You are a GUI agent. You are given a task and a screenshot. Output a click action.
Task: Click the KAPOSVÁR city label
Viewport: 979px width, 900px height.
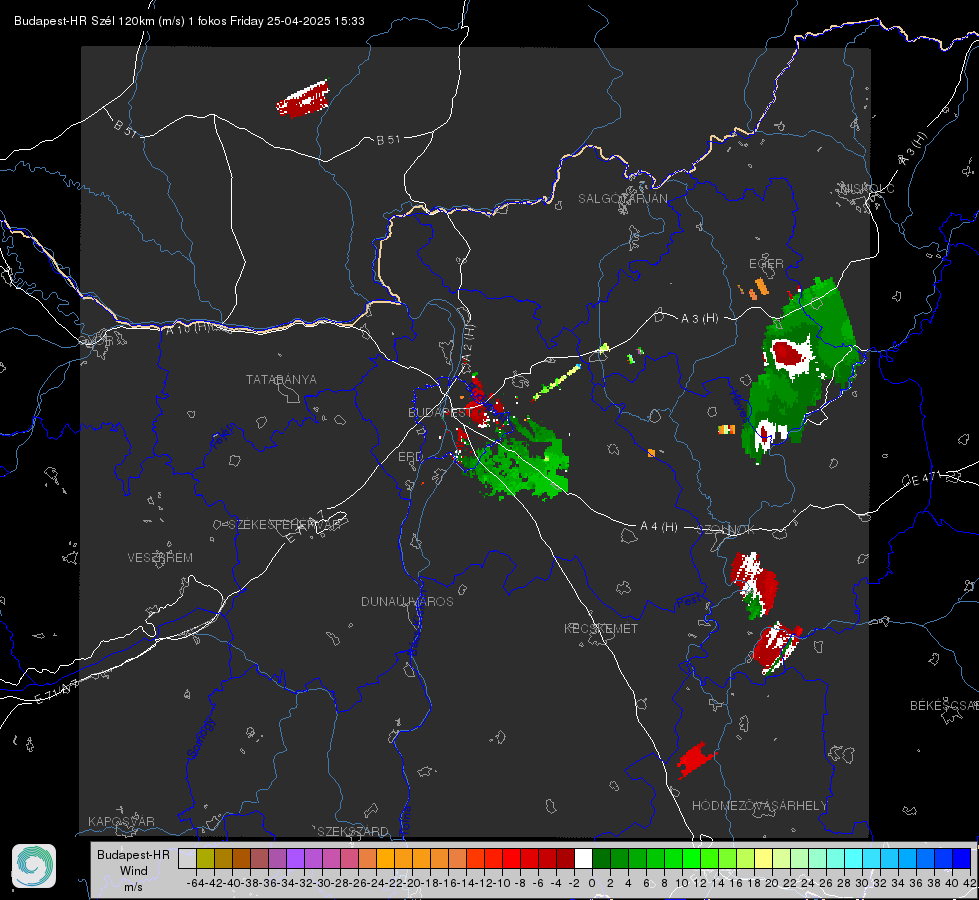tap(121, 821)
